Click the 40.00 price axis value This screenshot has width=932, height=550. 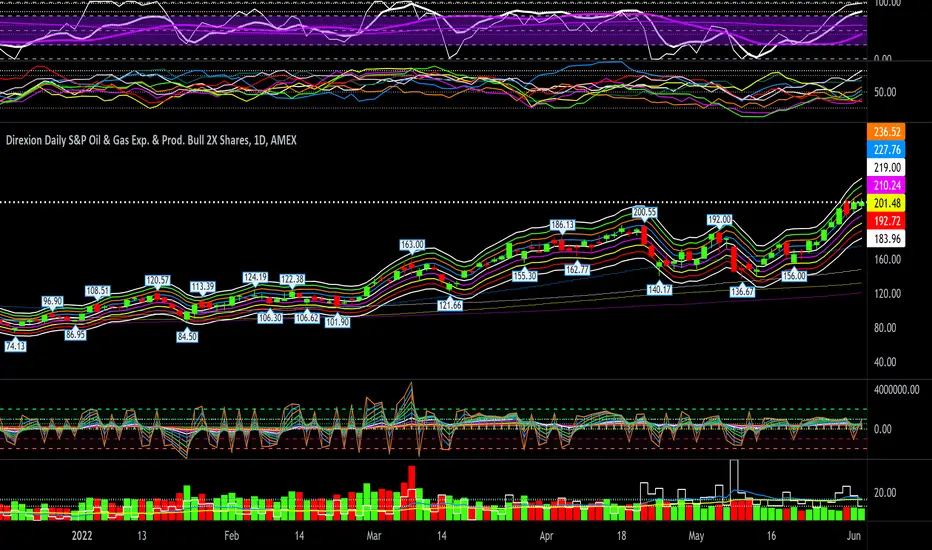885,362
